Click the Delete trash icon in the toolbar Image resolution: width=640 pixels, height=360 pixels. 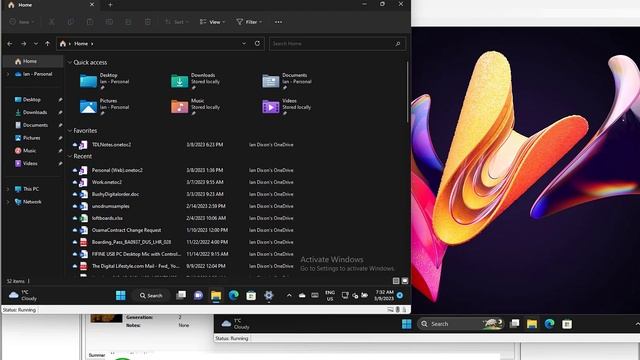click(148, 22)
